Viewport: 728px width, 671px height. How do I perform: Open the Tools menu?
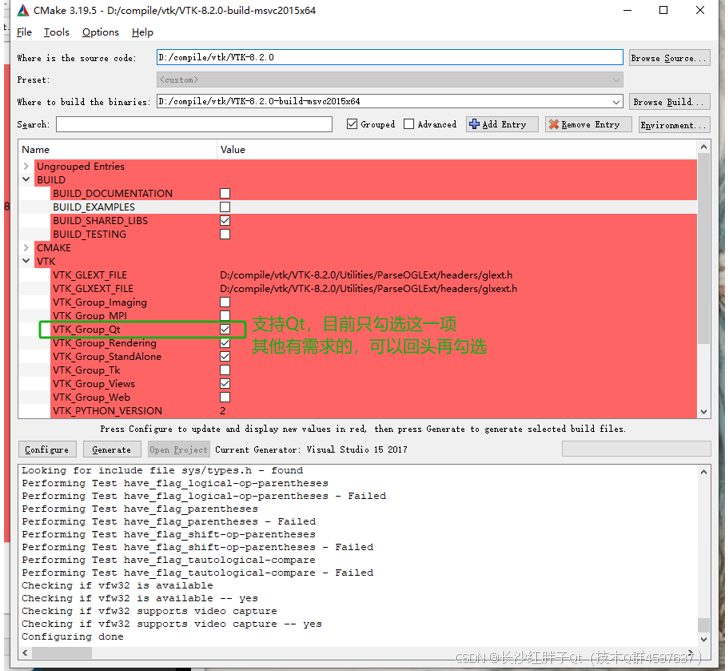pos(57,33)
